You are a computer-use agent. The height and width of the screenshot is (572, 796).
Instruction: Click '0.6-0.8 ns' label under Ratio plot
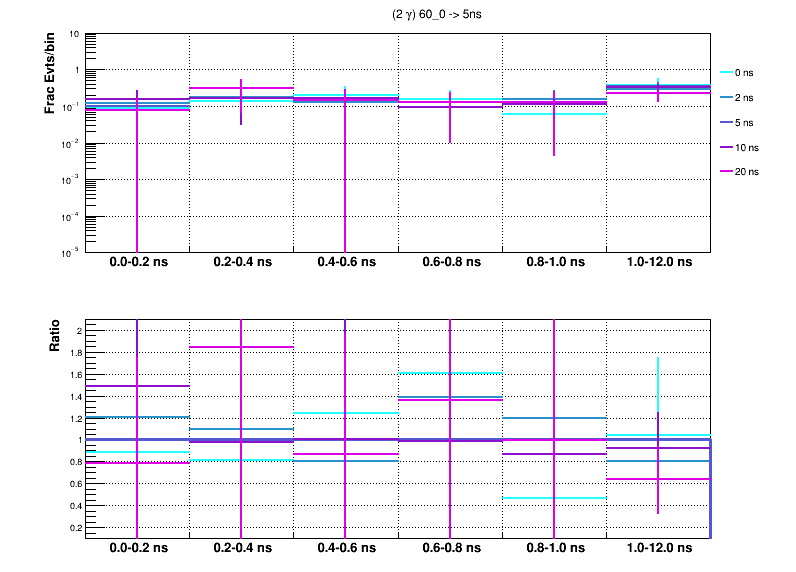click(449, 549)
